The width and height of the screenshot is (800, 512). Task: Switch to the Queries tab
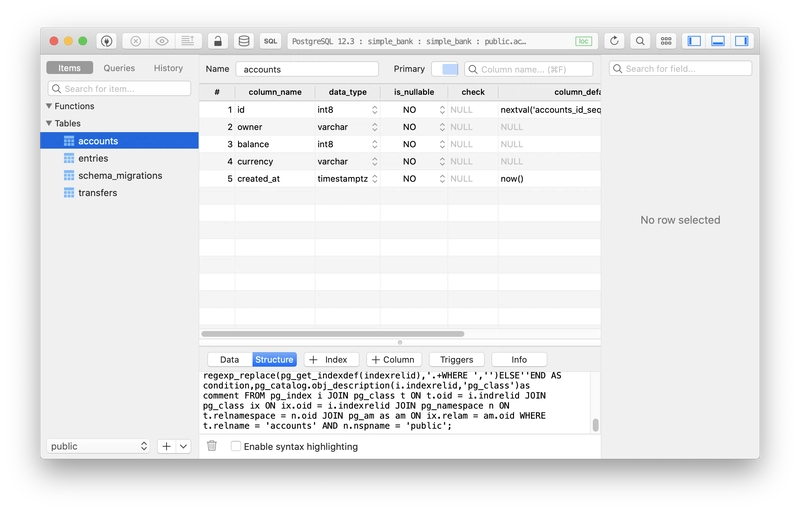[119, 68]
